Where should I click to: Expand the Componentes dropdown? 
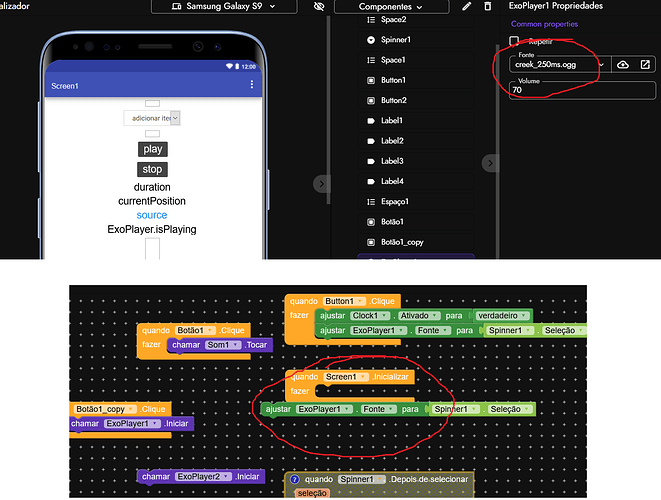click(x=391, y=7)
